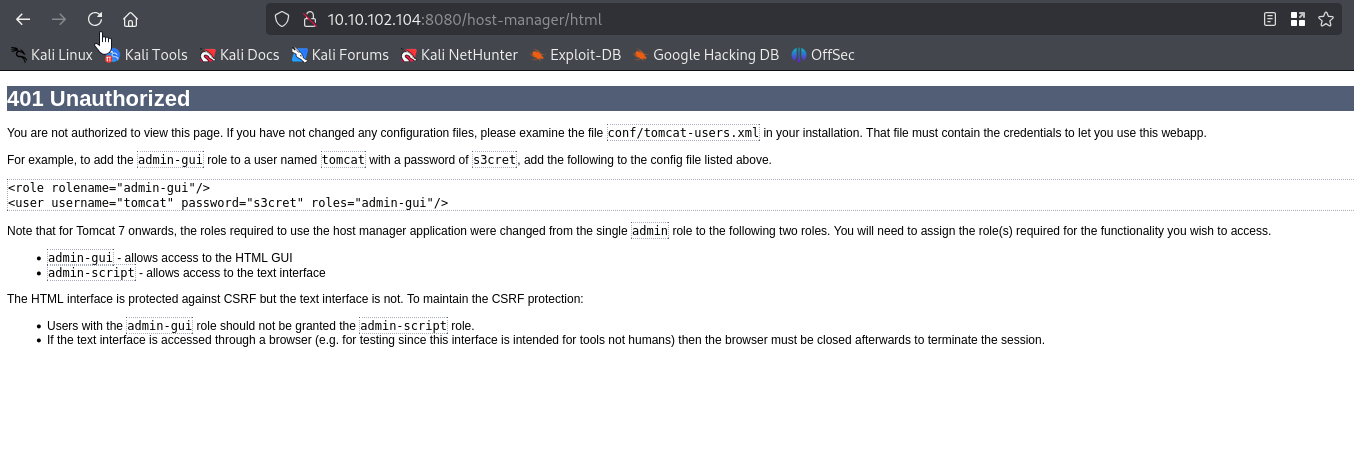Viewport: 1354px width, 474px height.
Task: Open the Google Hacking DB bookmark
Action: (x=706, y=55)
